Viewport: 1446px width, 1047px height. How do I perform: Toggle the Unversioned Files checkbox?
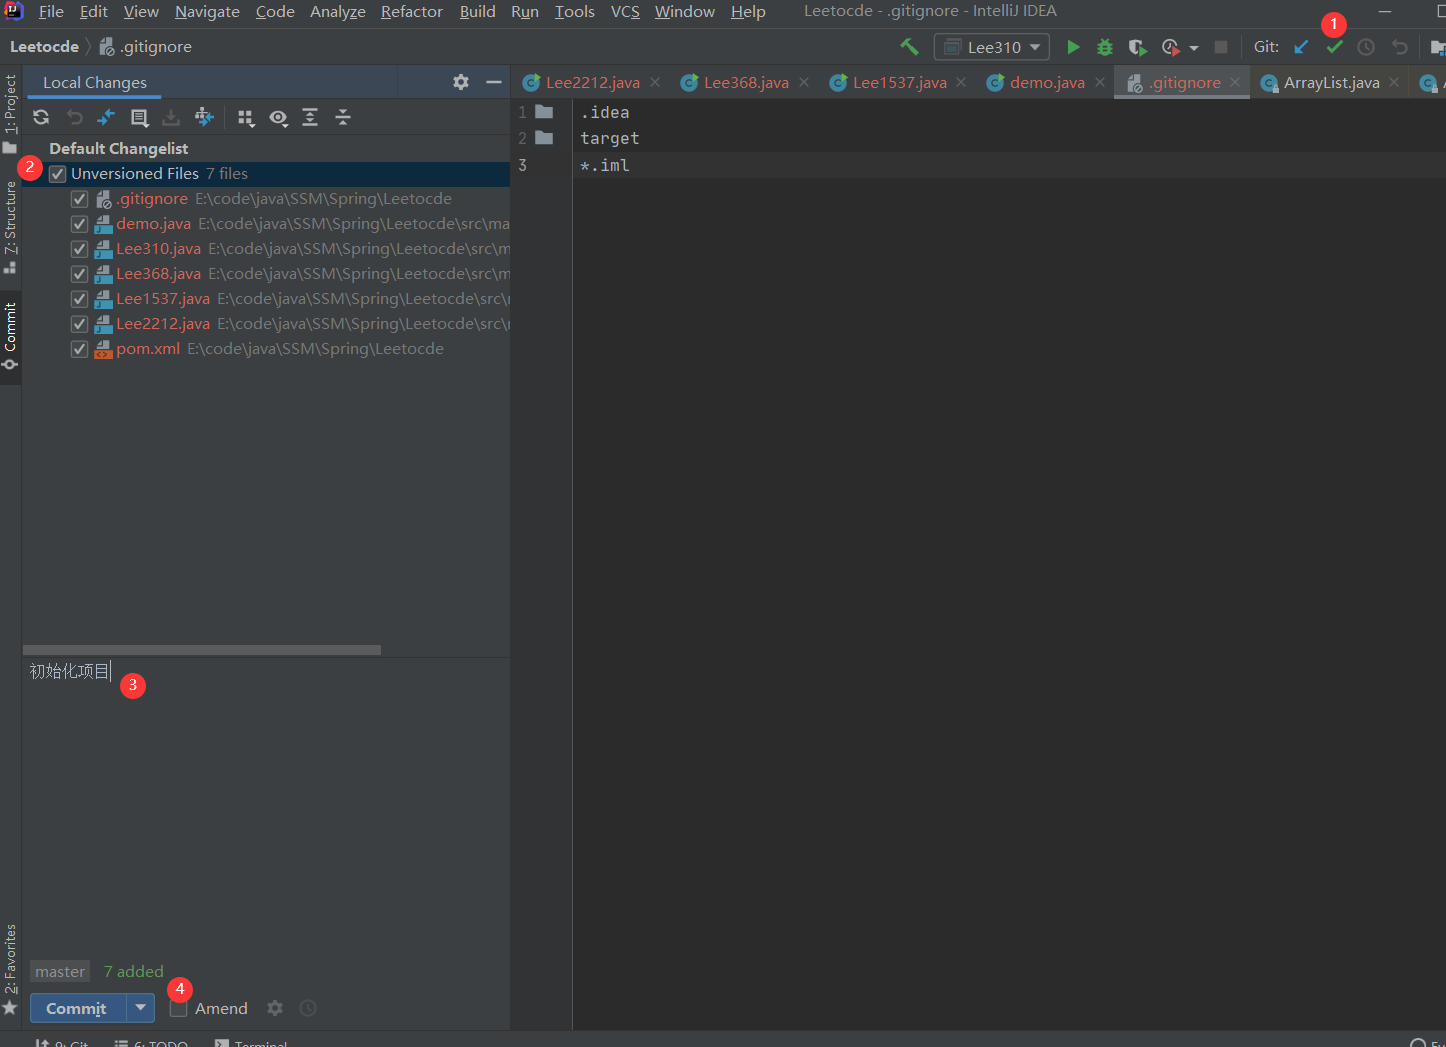[58, 174]
